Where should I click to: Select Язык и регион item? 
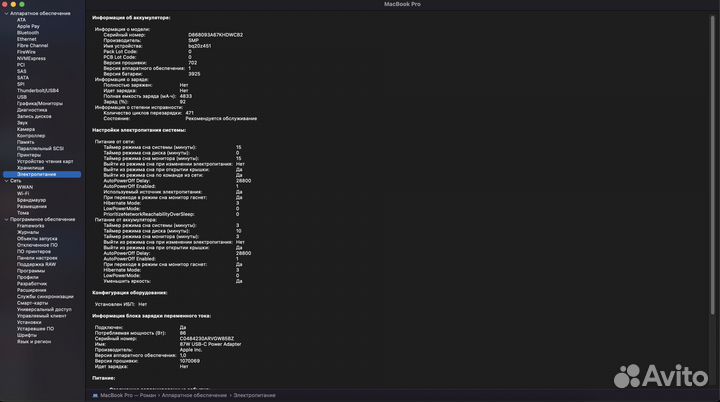tap(34, 342)
